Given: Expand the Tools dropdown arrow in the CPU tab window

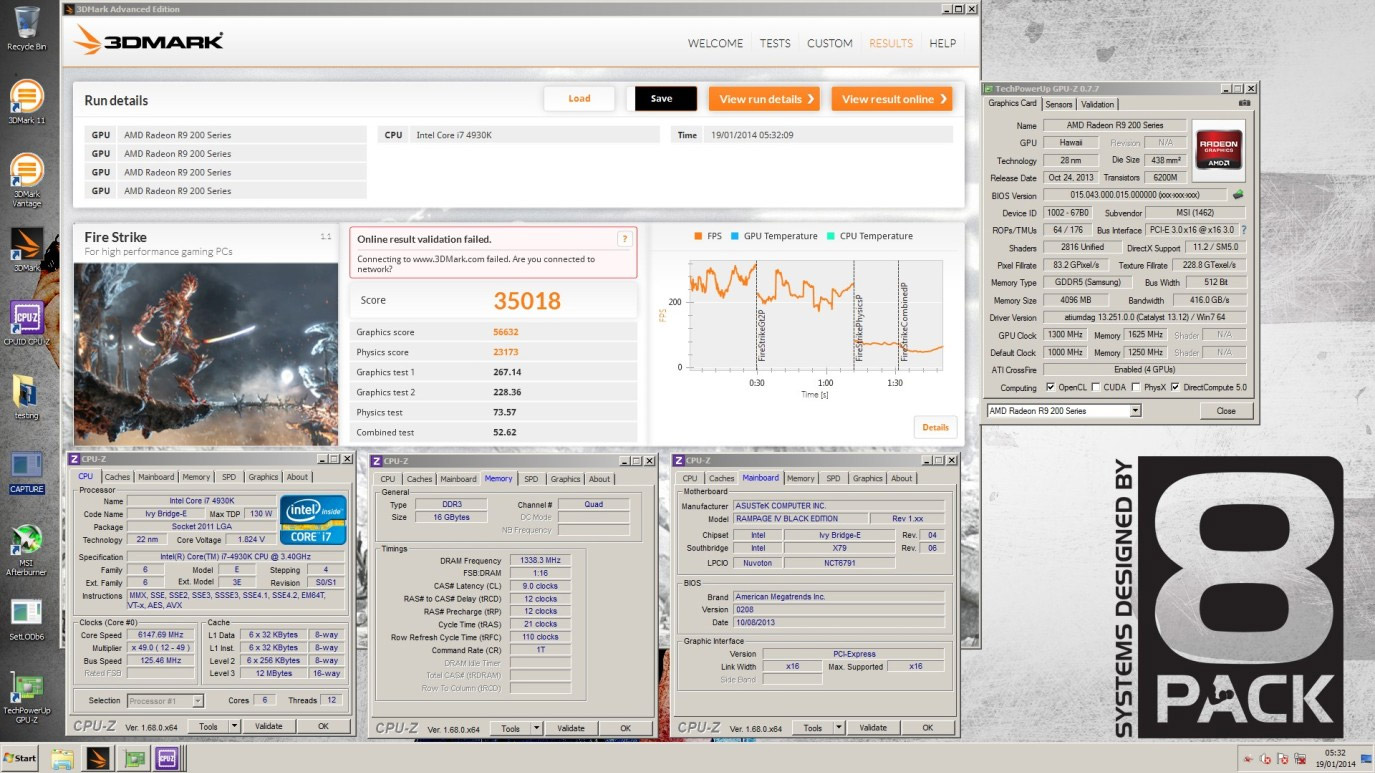Looking at the screenshot, I should (x=236, y=727).
